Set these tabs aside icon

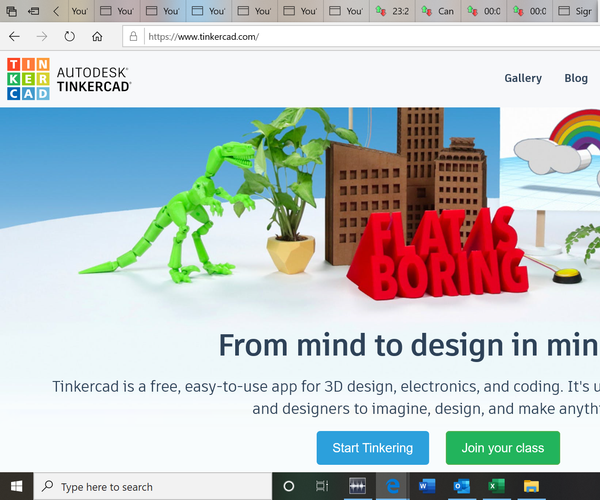pyautogui.click(x=34, y=11)
